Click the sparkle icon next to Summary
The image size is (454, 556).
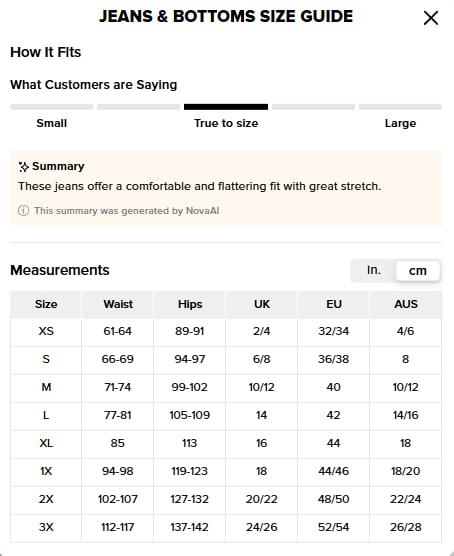(x=23, y=167)
